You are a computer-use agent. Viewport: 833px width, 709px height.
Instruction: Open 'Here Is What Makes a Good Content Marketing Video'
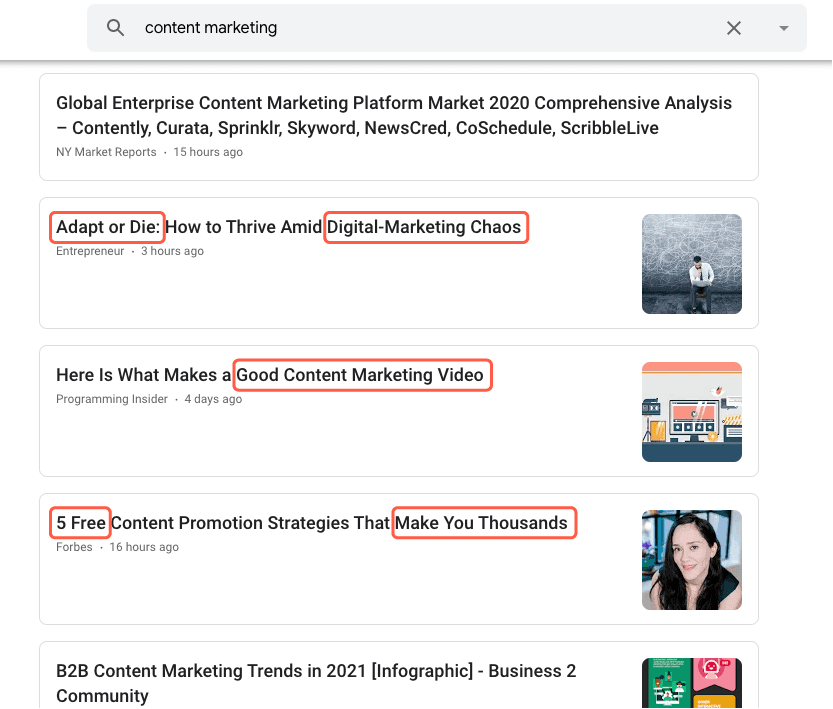point(270,375)
